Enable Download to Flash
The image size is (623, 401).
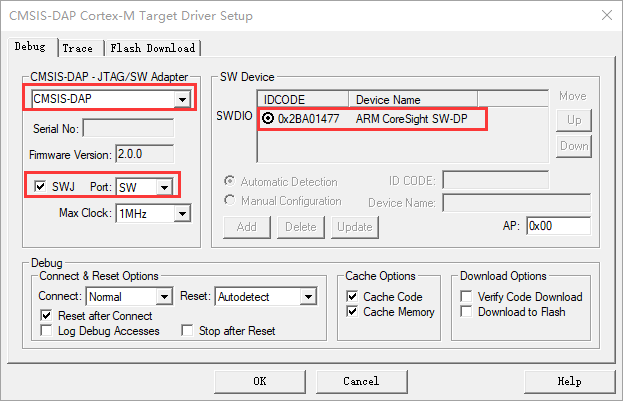click(x=467, y=312)
